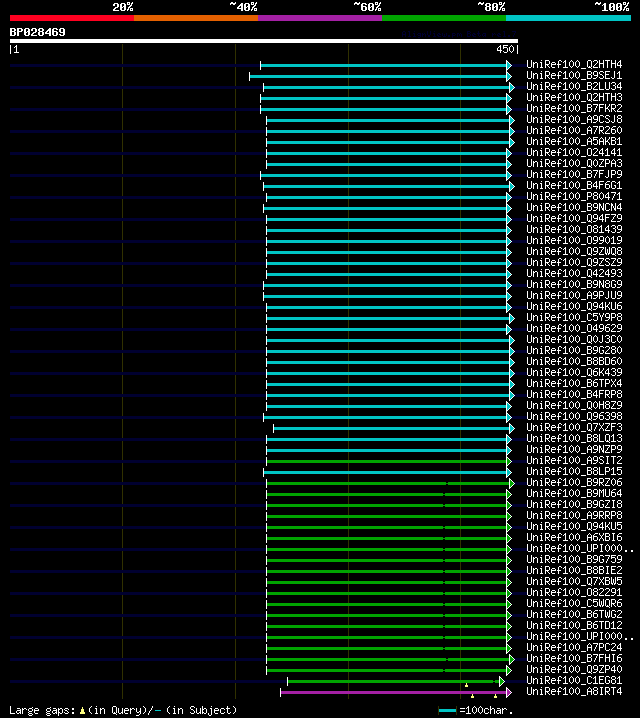Click label UniRef100_Q0J3C0
This screenshot has width=640, height=718.
pyautogui.click(x=574, y=339)
